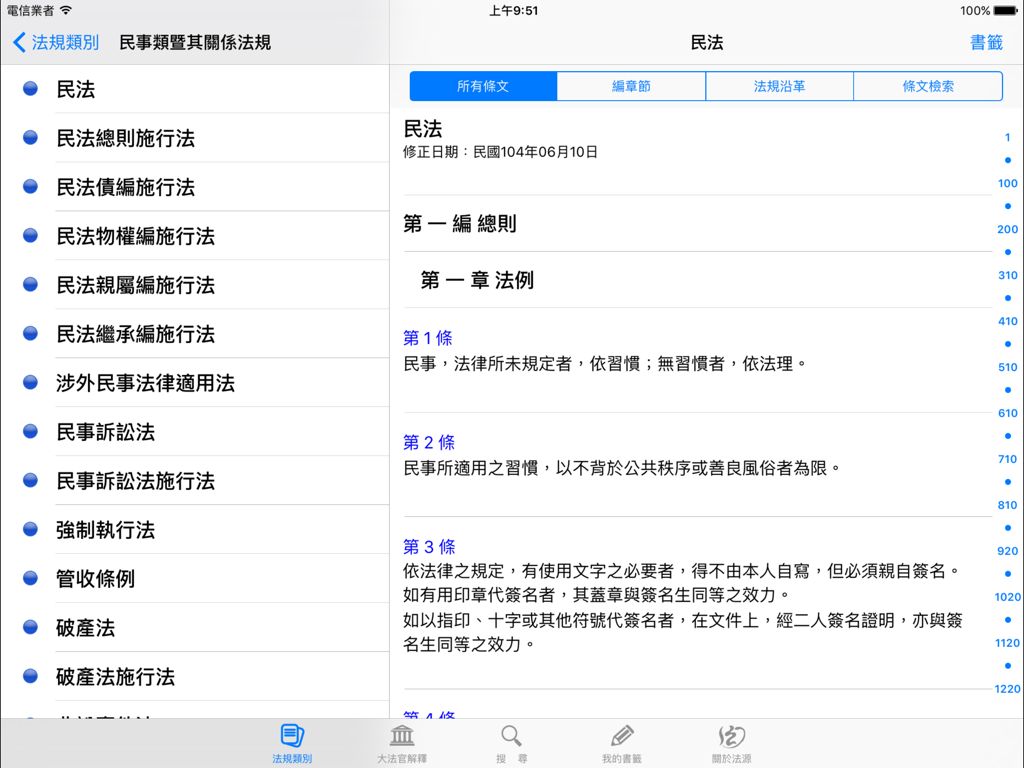1024x768 pixels.
Task: Switch to the 編章節 segment
Action: (631, 86)
